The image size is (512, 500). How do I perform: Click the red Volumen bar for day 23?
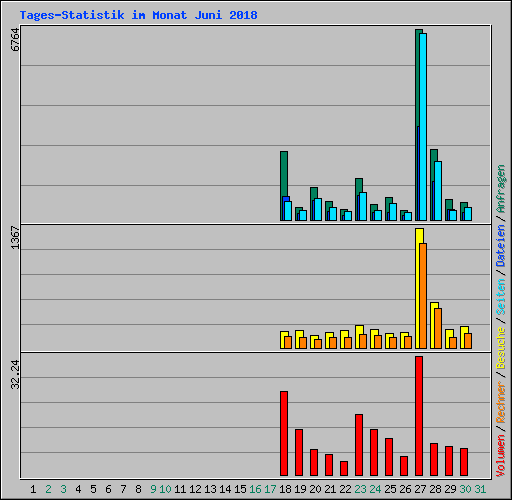(x=359, y=445)
